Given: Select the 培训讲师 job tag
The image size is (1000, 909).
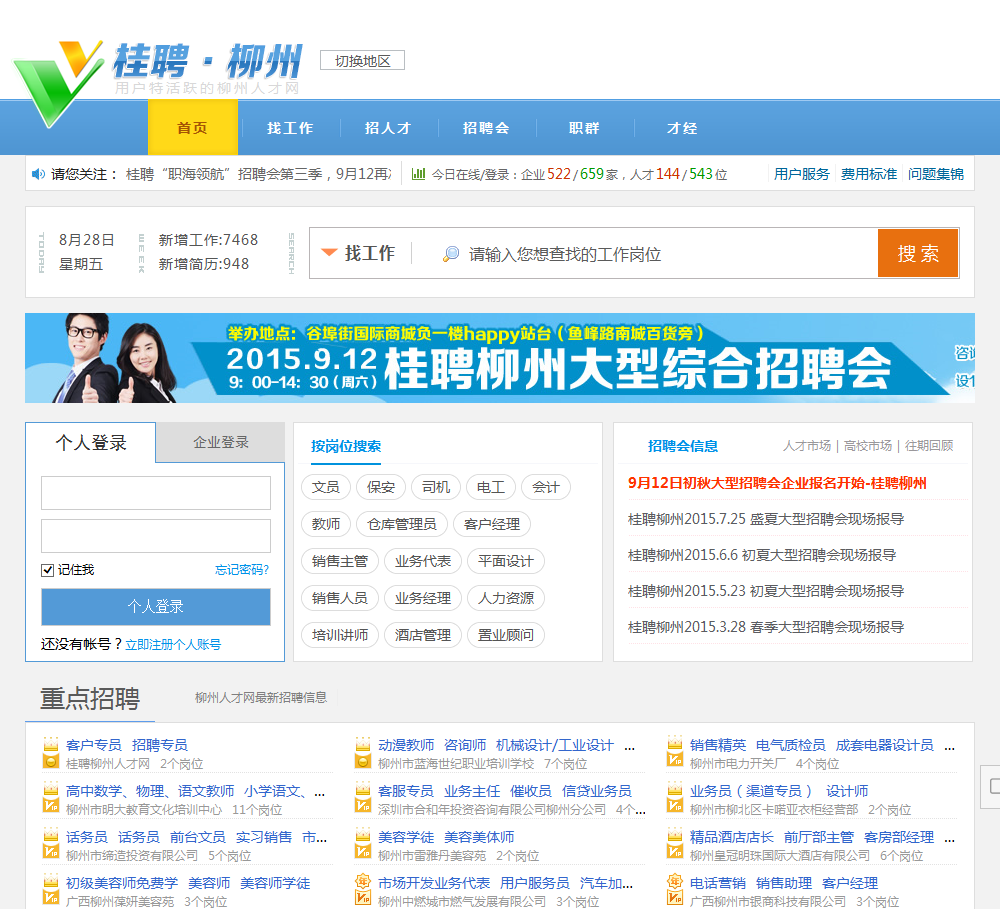Looking at the screenshot, I should click(x=340, y=635).
